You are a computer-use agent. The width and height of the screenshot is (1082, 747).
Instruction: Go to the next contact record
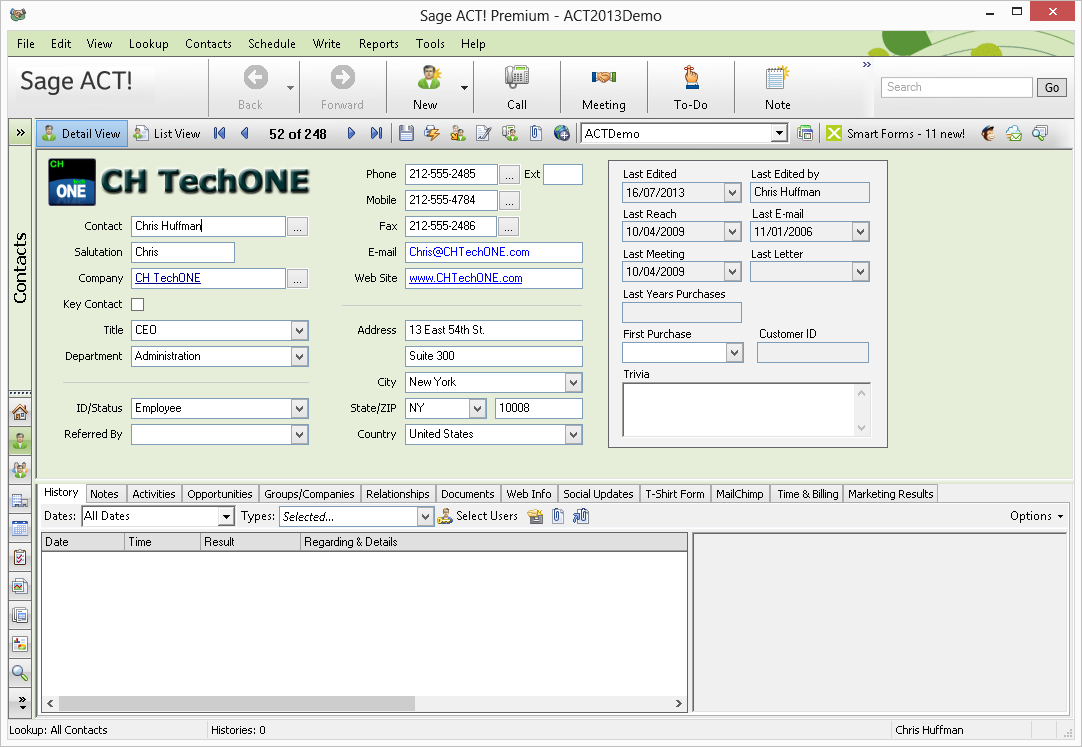point(351,133)
